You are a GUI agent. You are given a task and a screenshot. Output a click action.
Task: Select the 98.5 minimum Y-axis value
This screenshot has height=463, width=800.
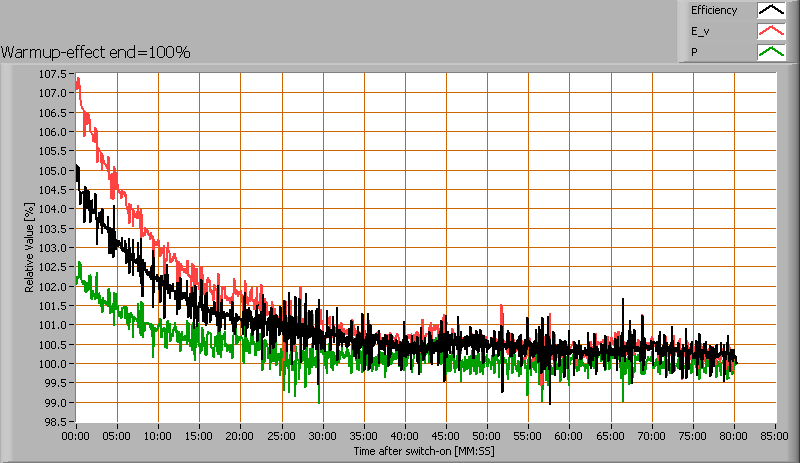tap(54, 422)
